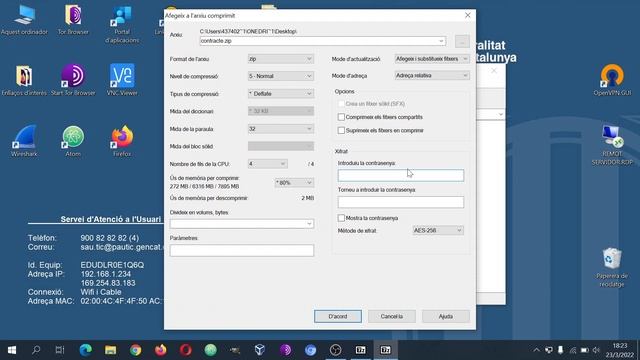Open Enllaços d'interès desktop icon
This screenshot has height=360, width=640.
[24, 80]
